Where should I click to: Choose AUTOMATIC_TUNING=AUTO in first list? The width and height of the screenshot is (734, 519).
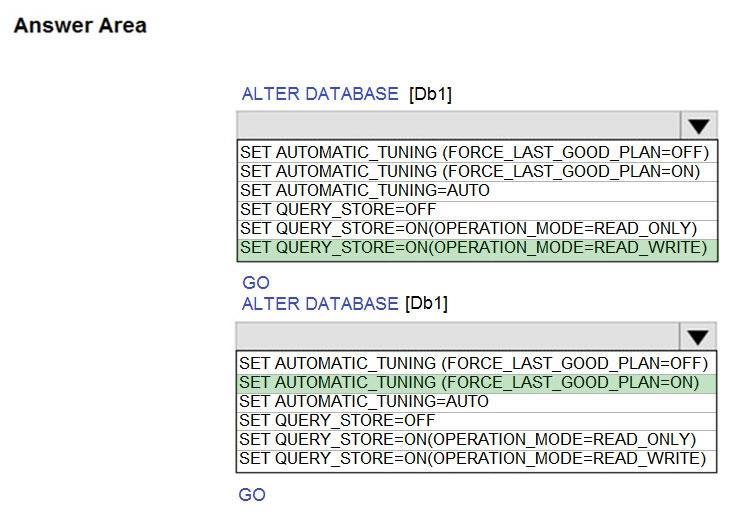(x=477, y=191)
